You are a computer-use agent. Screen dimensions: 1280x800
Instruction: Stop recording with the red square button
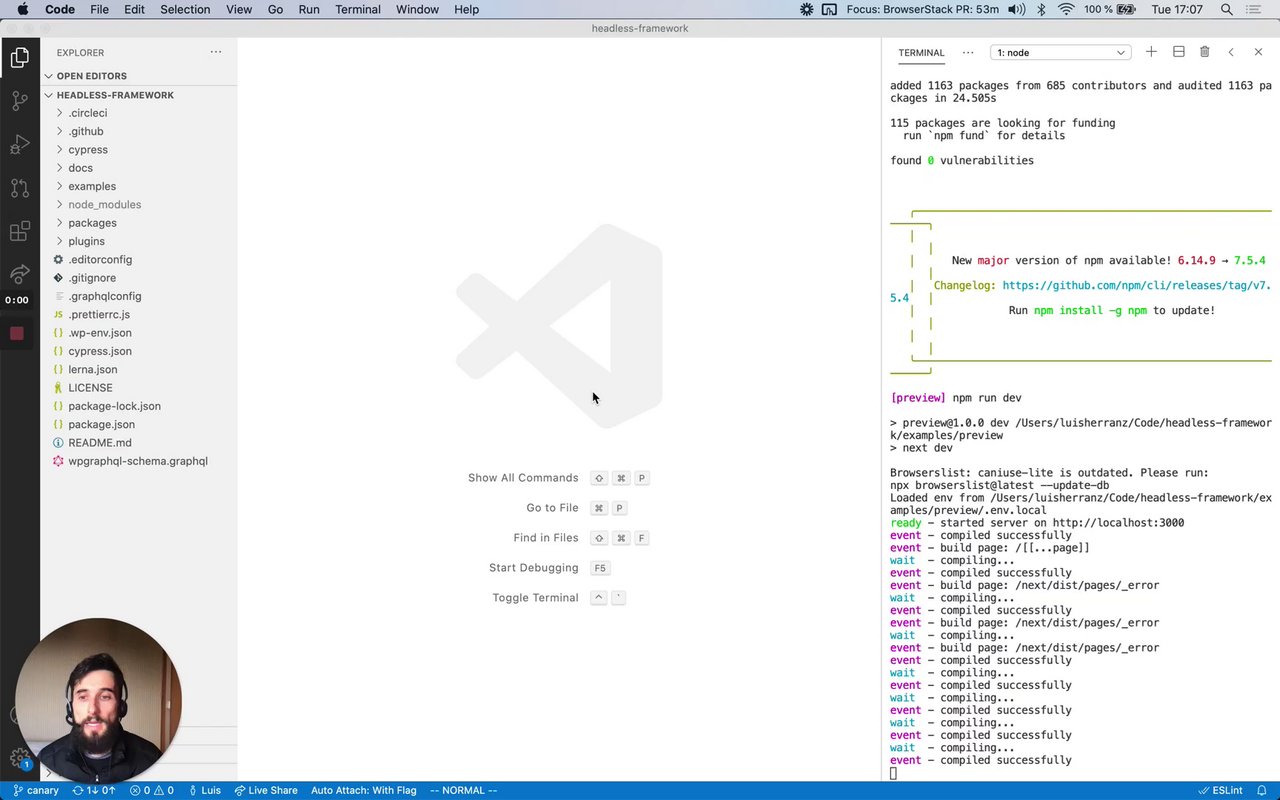(x=17, y=333)
